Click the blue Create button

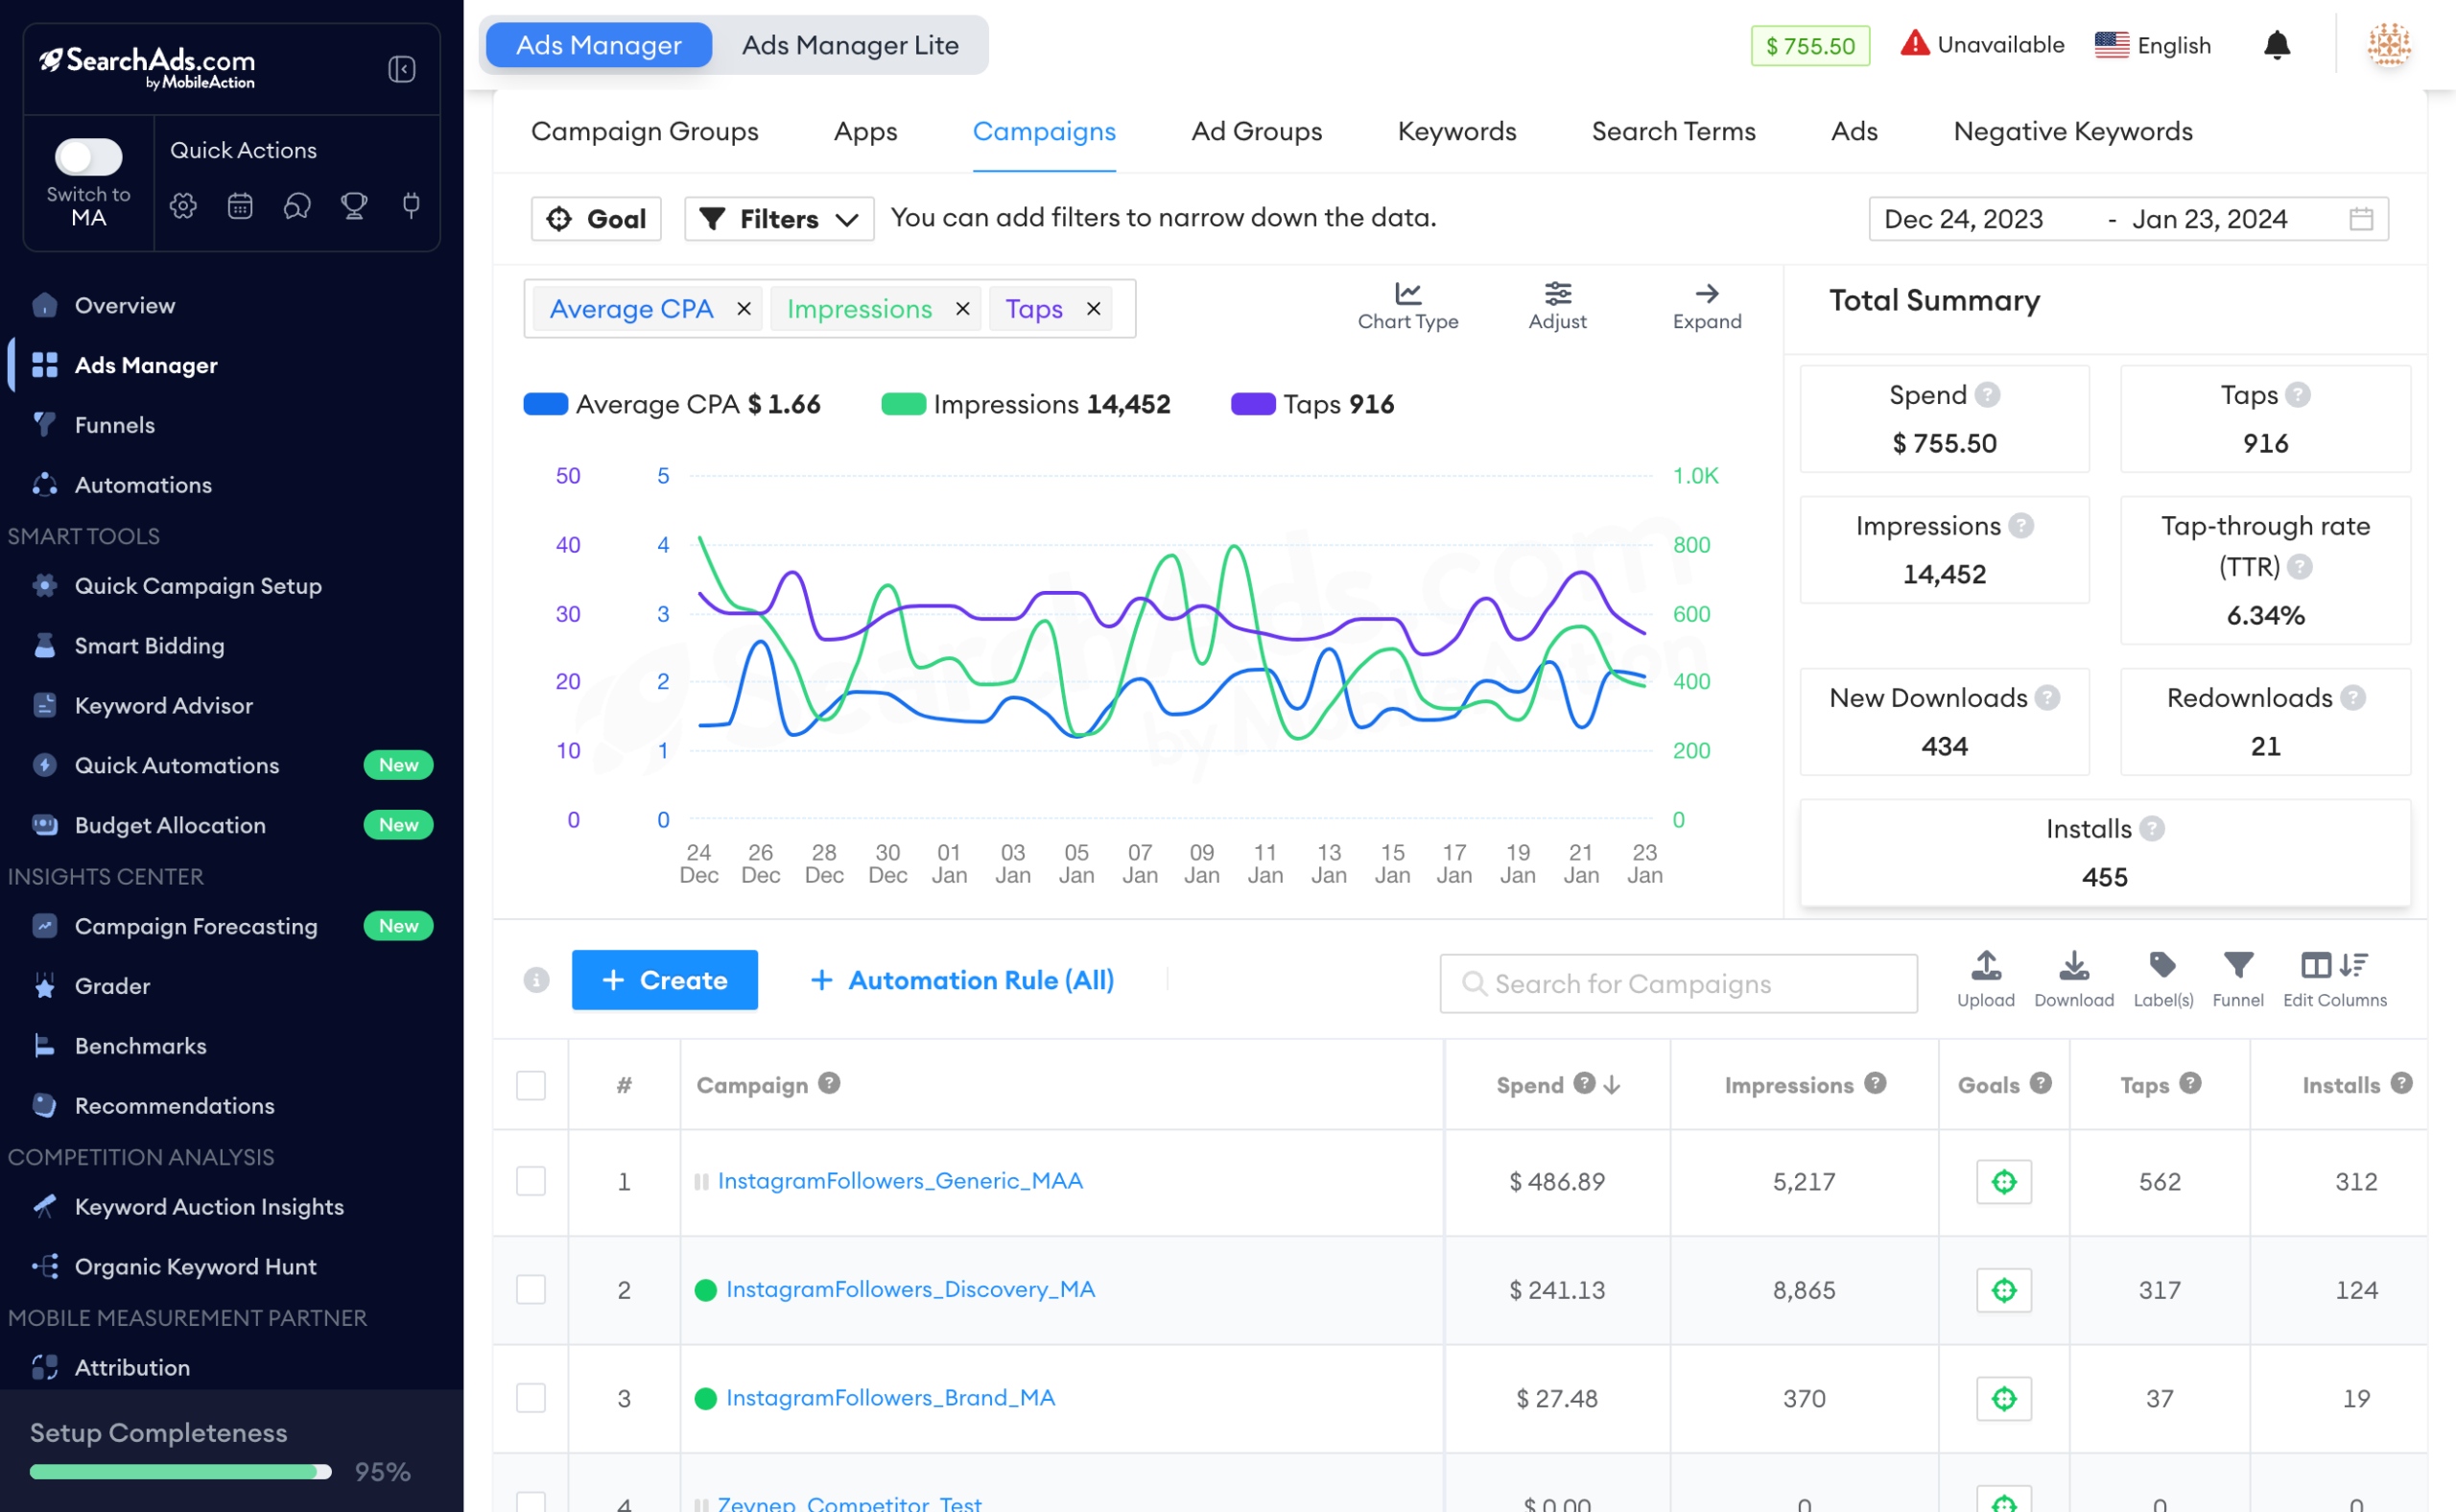click(x=664, y=980)
